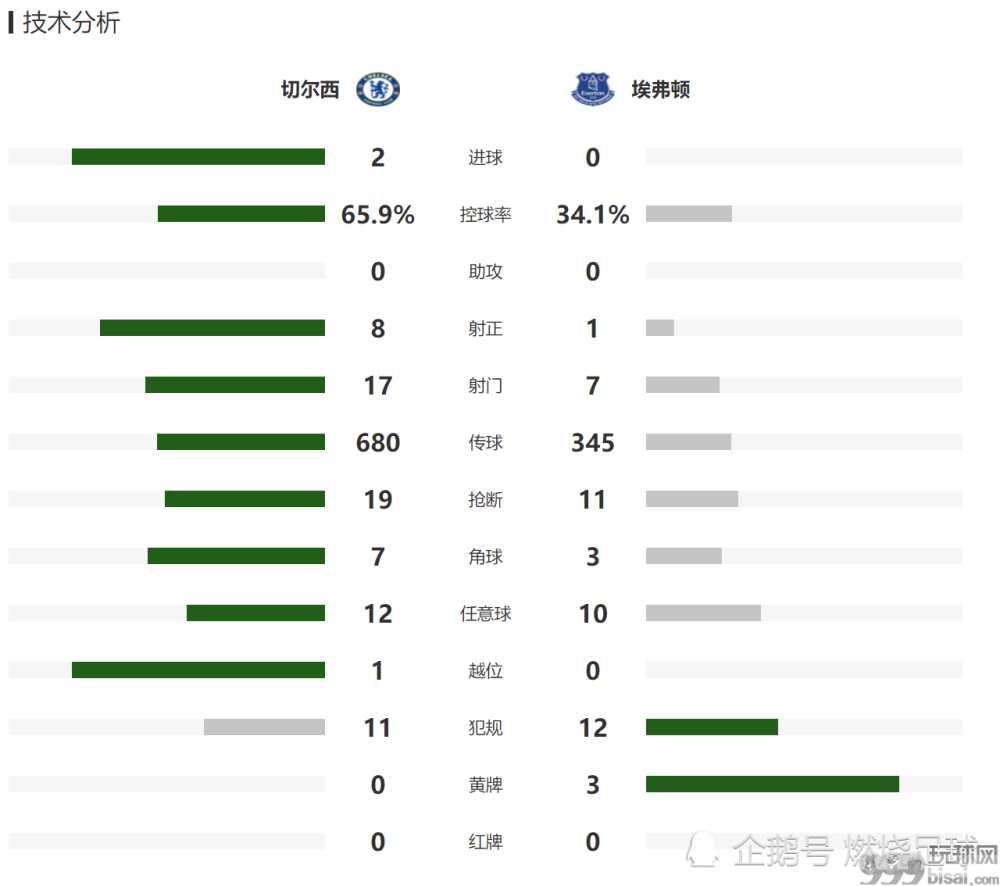Select the 技术分析 section heading
Viewport: 1000px width, 886px height.
click(x=71, y=22)
